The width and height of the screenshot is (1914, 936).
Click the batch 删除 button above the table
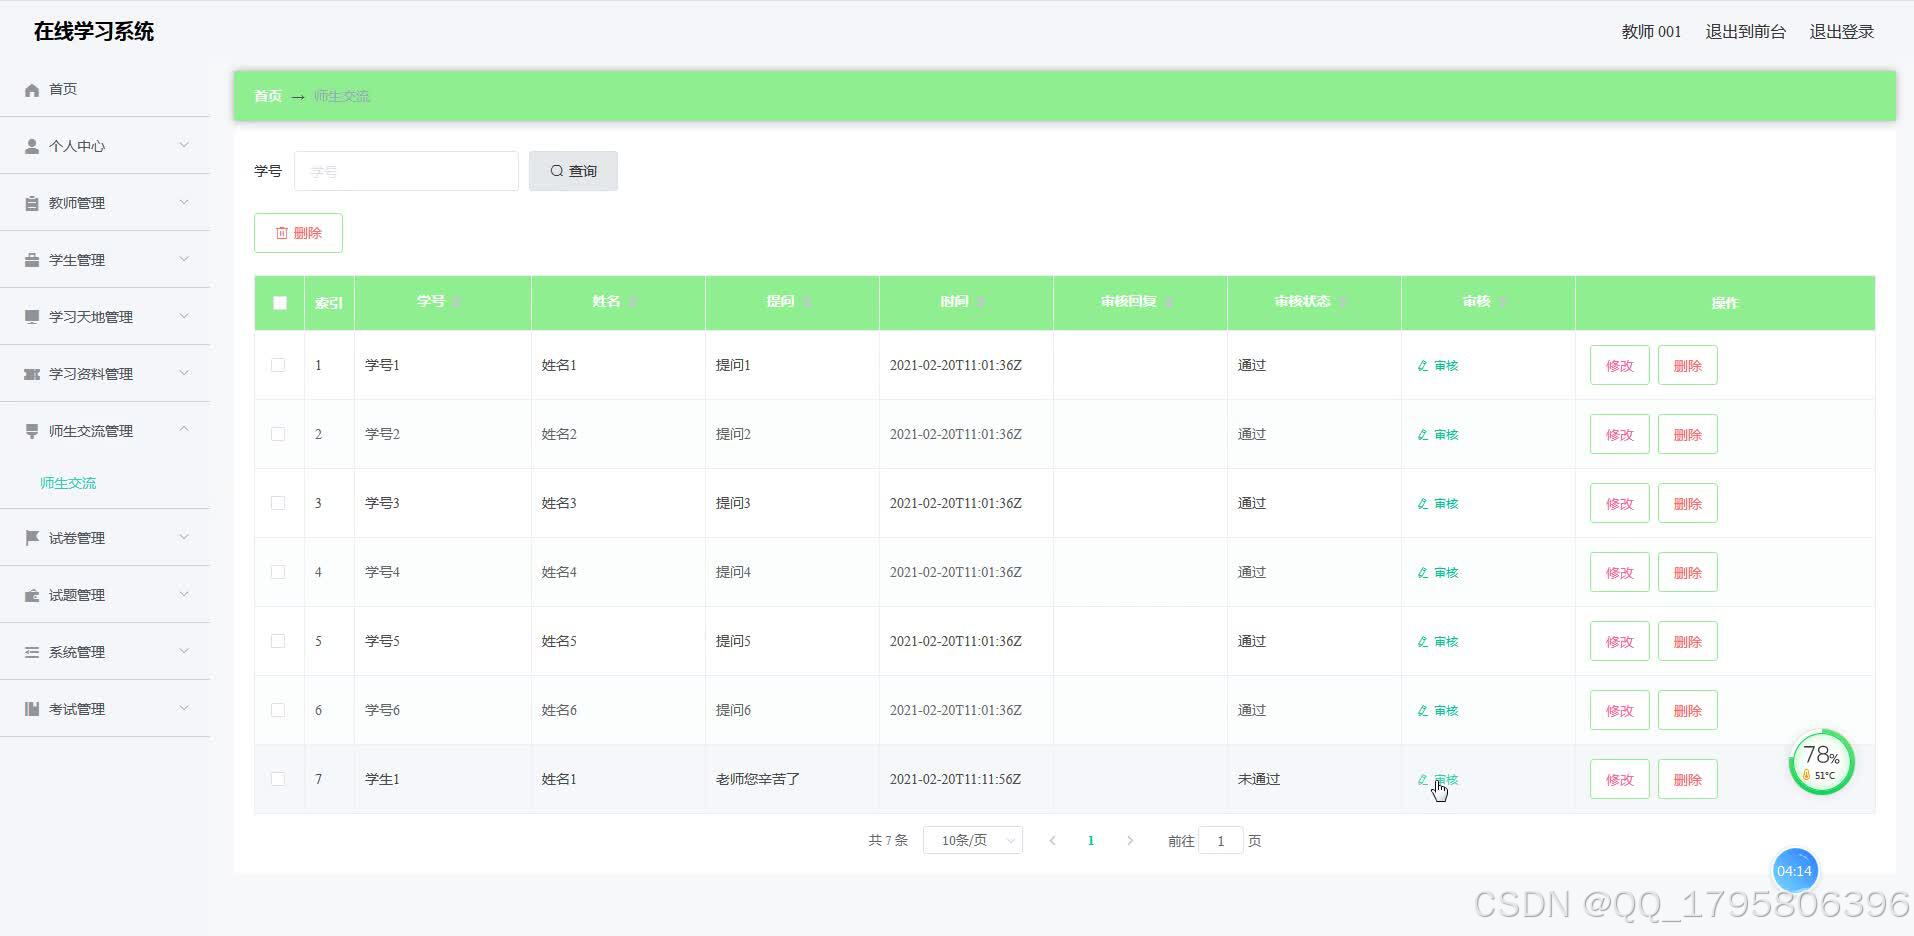tap(298, 233)
